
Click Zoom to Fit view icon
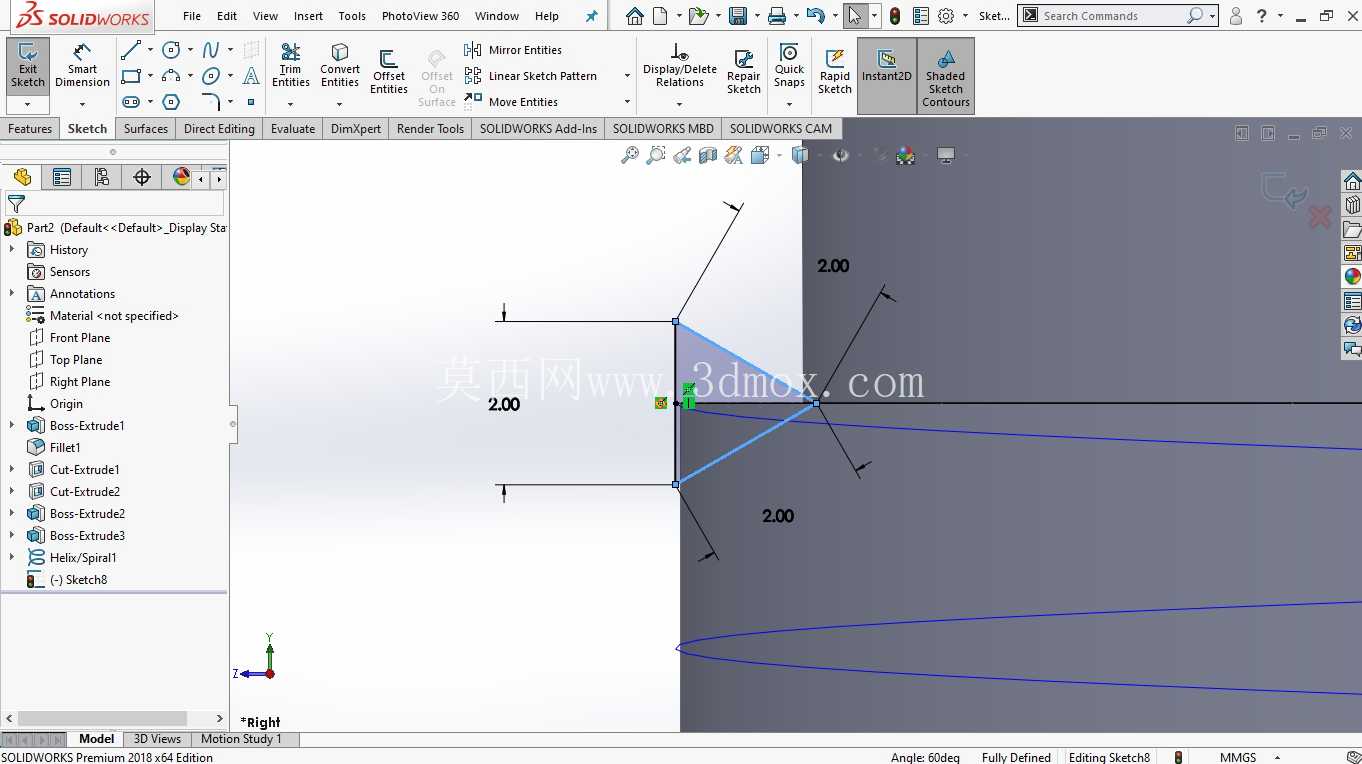[x=630, y=155]
